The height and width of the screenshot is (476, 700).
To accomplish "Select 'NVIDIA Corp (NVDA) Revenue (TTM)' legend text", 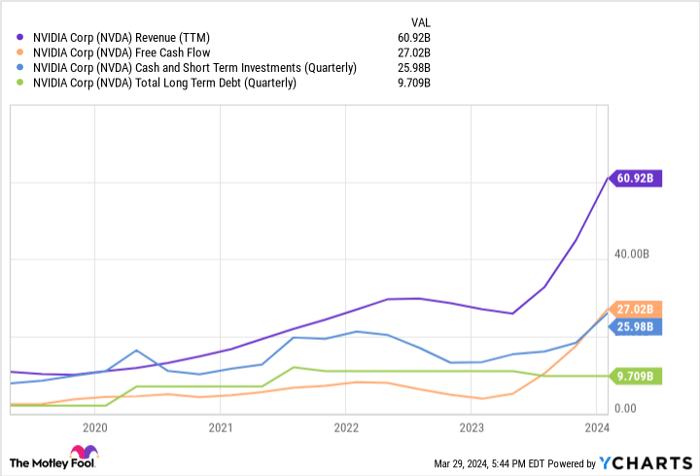I will pos(121,38).
